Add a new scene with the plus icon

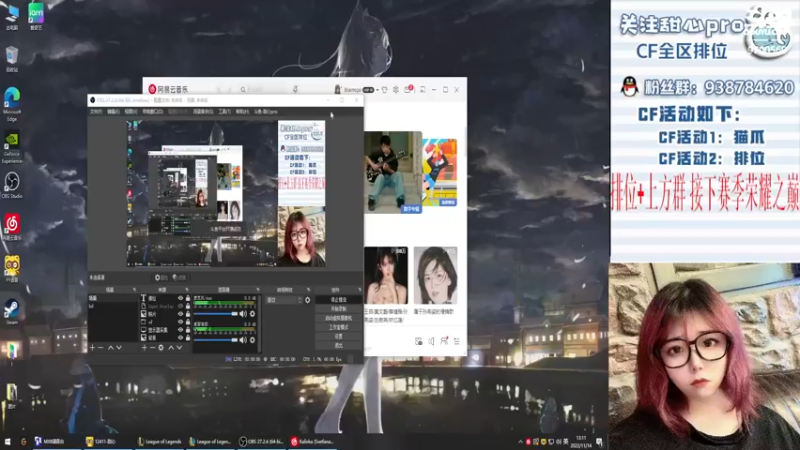click(x=92, y=347)
